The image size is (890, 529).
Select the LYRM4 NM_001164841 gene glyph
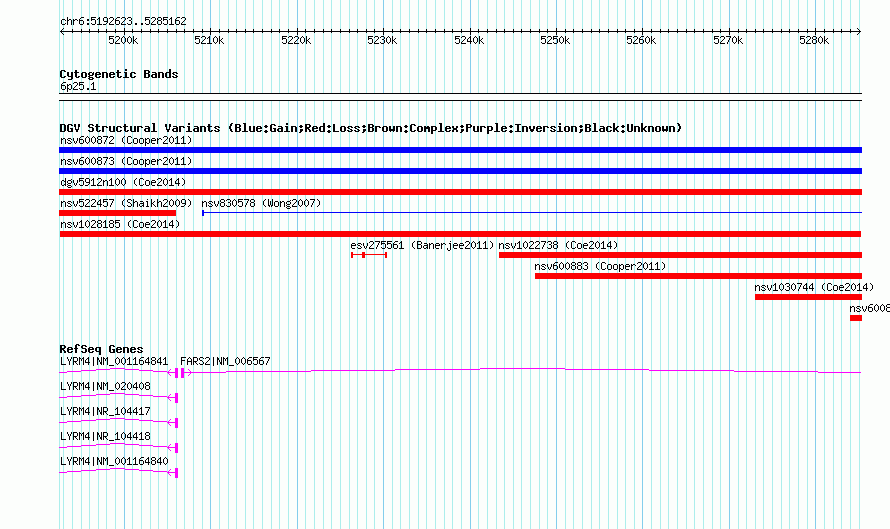click(119, 372)
